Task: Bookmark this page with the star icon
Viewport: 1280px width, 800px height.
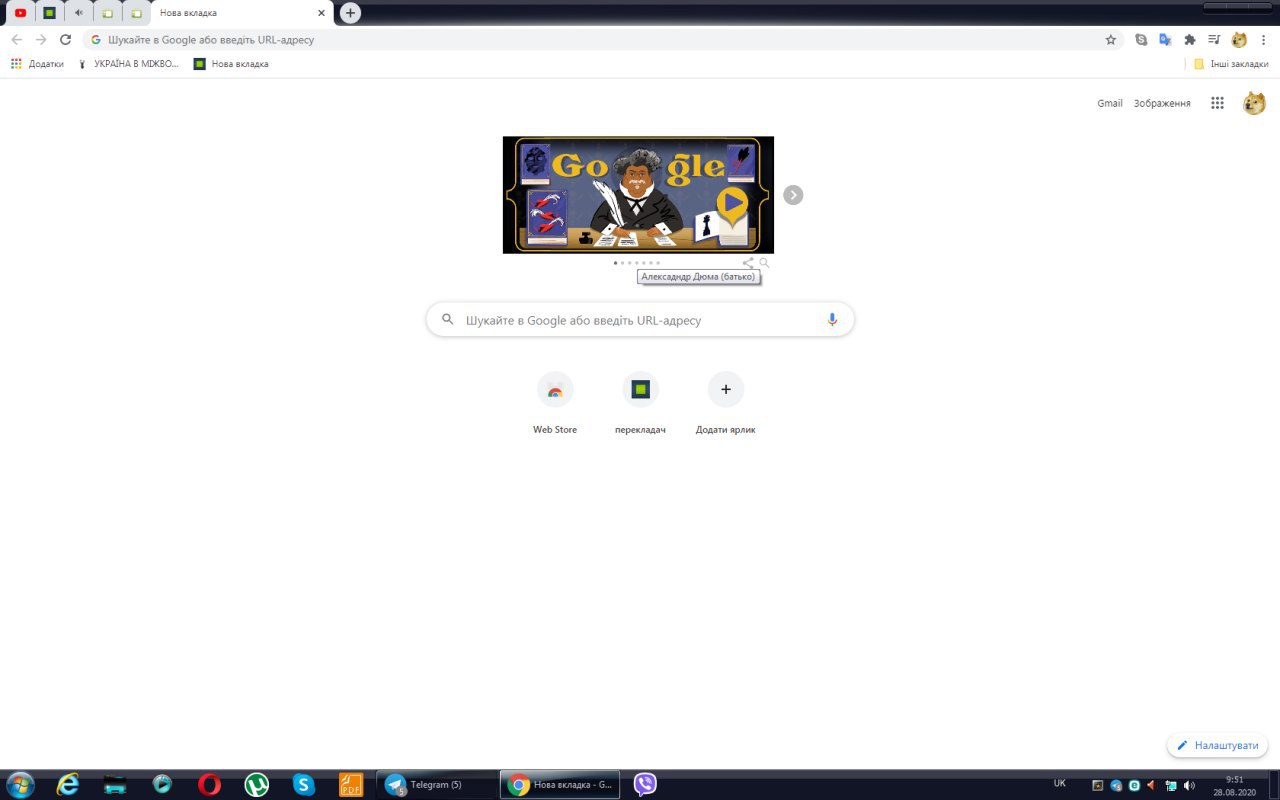Action: [x=1110, y=40]
